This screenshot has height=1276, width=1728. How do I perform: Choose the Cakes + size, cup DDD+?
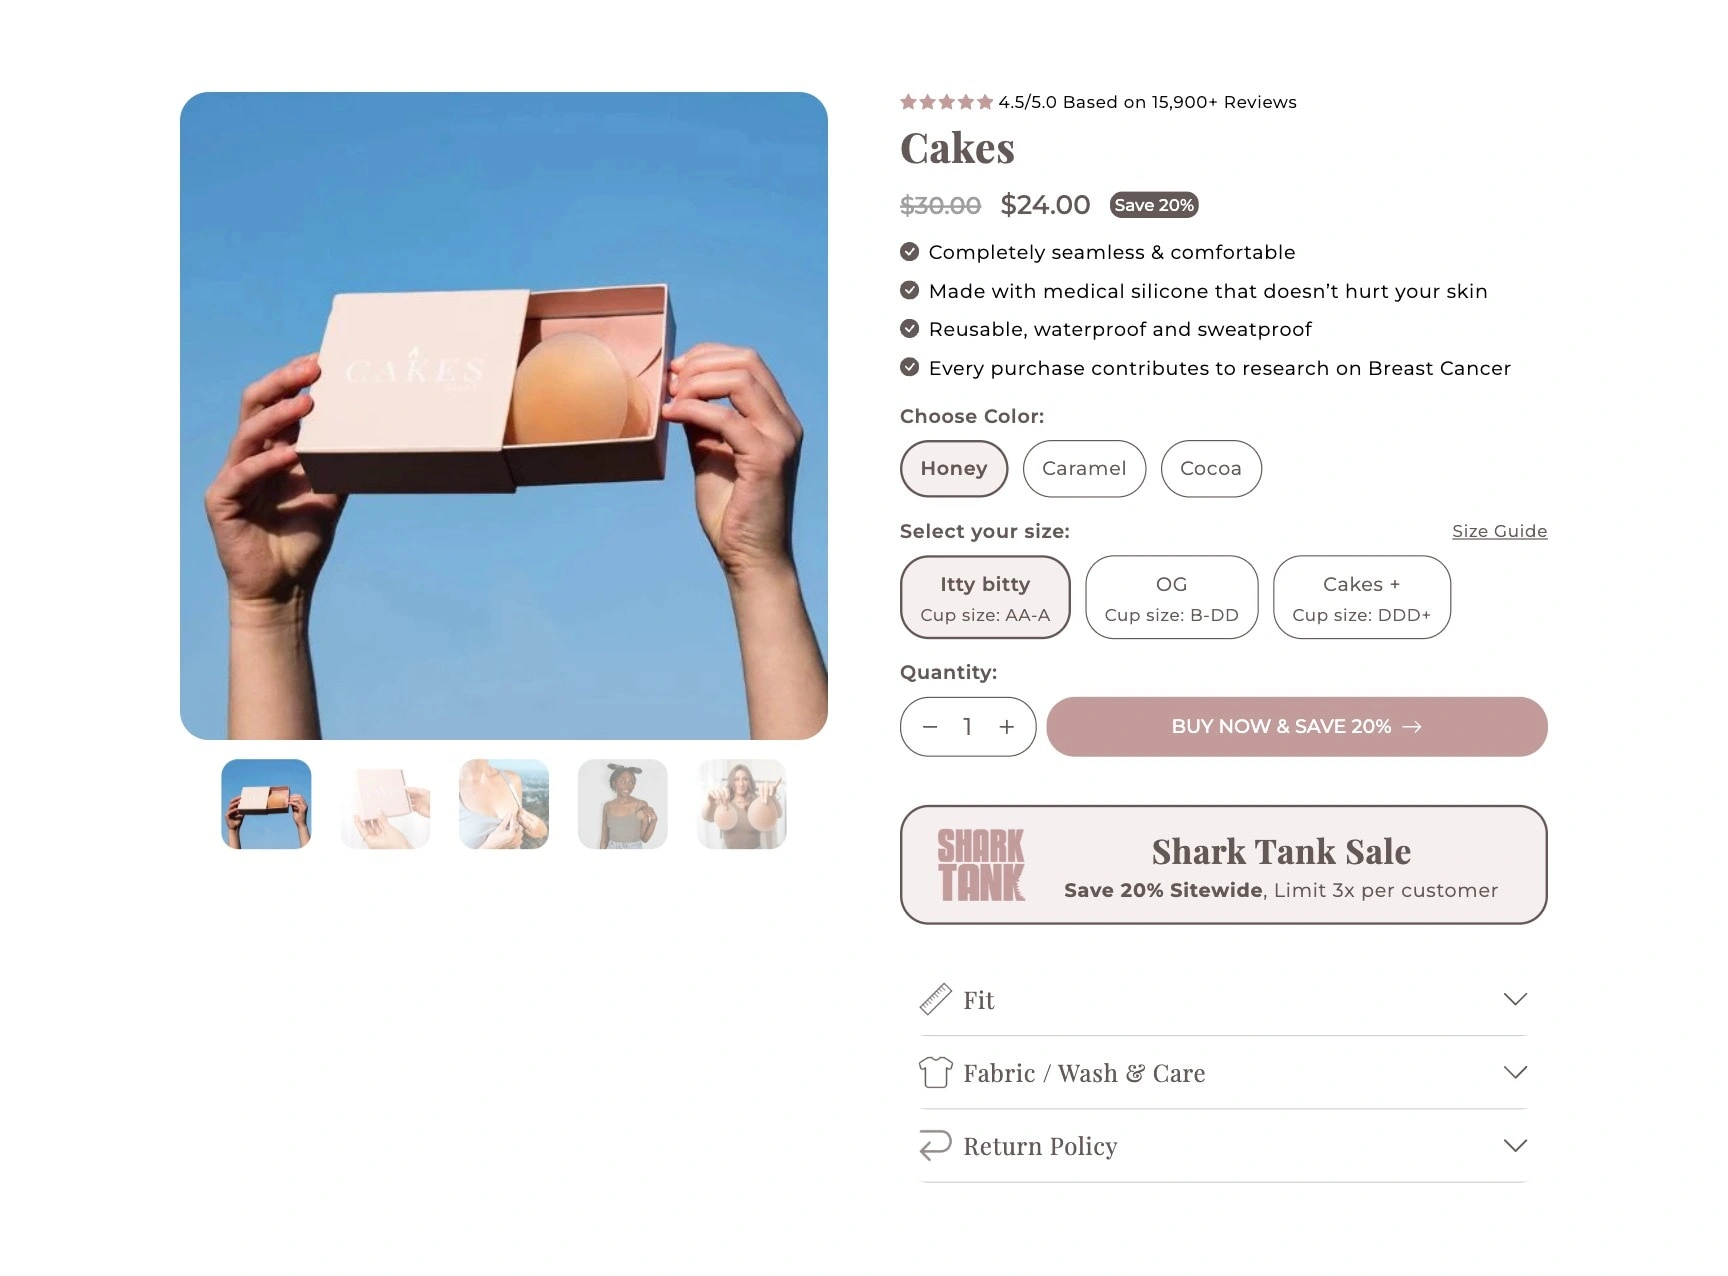click(1362, 597)
